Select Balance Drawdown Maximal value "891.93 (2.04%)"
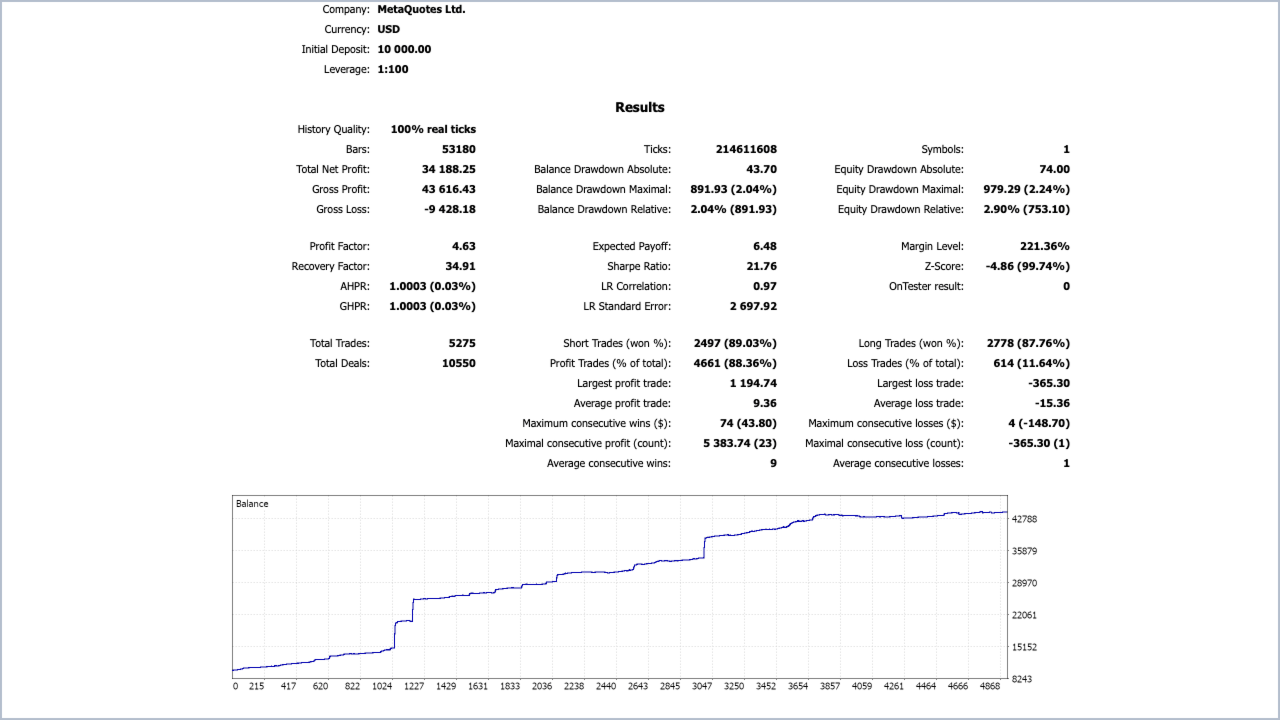Viewport: 1280px width, 720px height. coord(734,189)
